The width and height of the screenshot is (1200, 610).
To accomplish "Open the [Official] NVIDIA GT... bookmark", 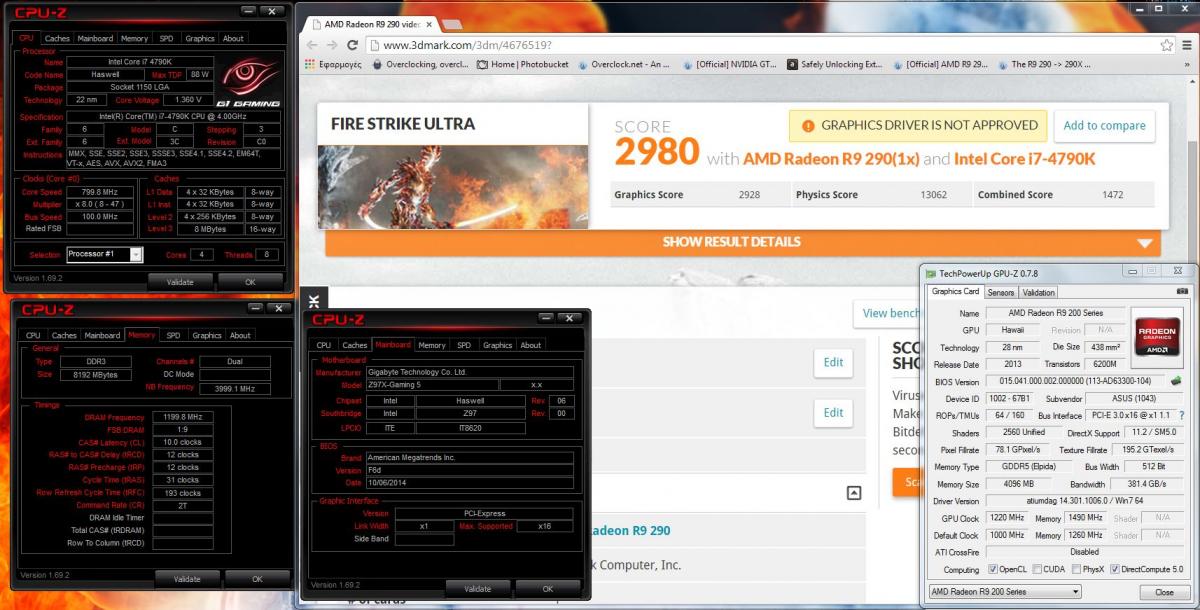I will (x=730, y=65).
